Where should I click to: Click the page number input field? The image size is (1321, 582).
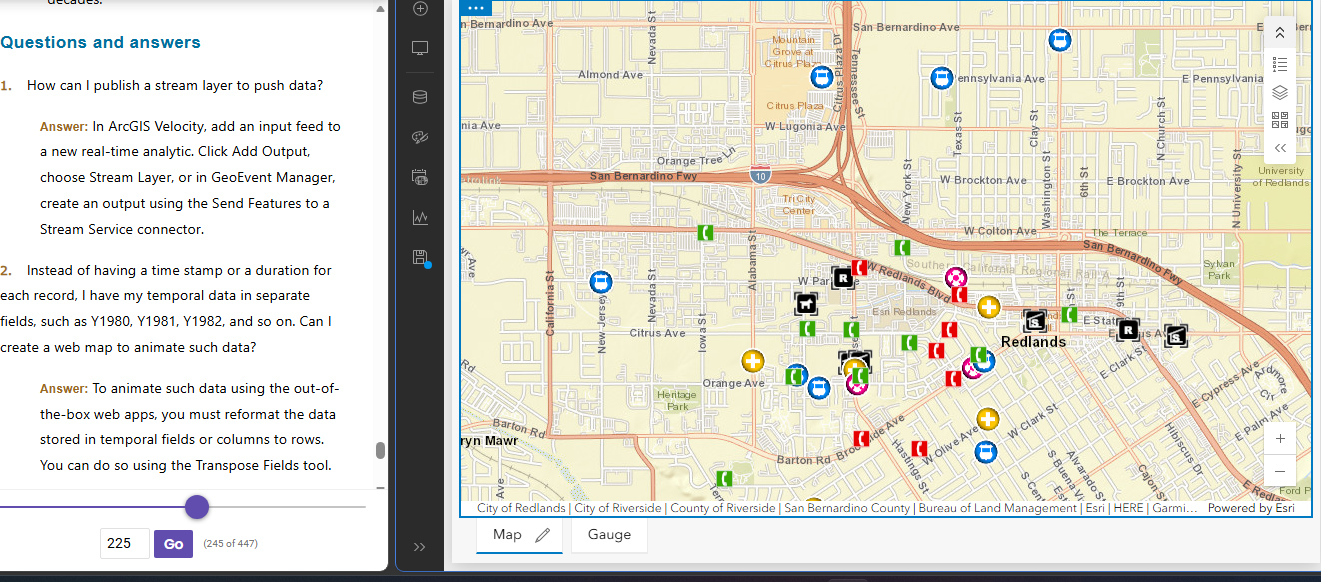tap(125, 543)
